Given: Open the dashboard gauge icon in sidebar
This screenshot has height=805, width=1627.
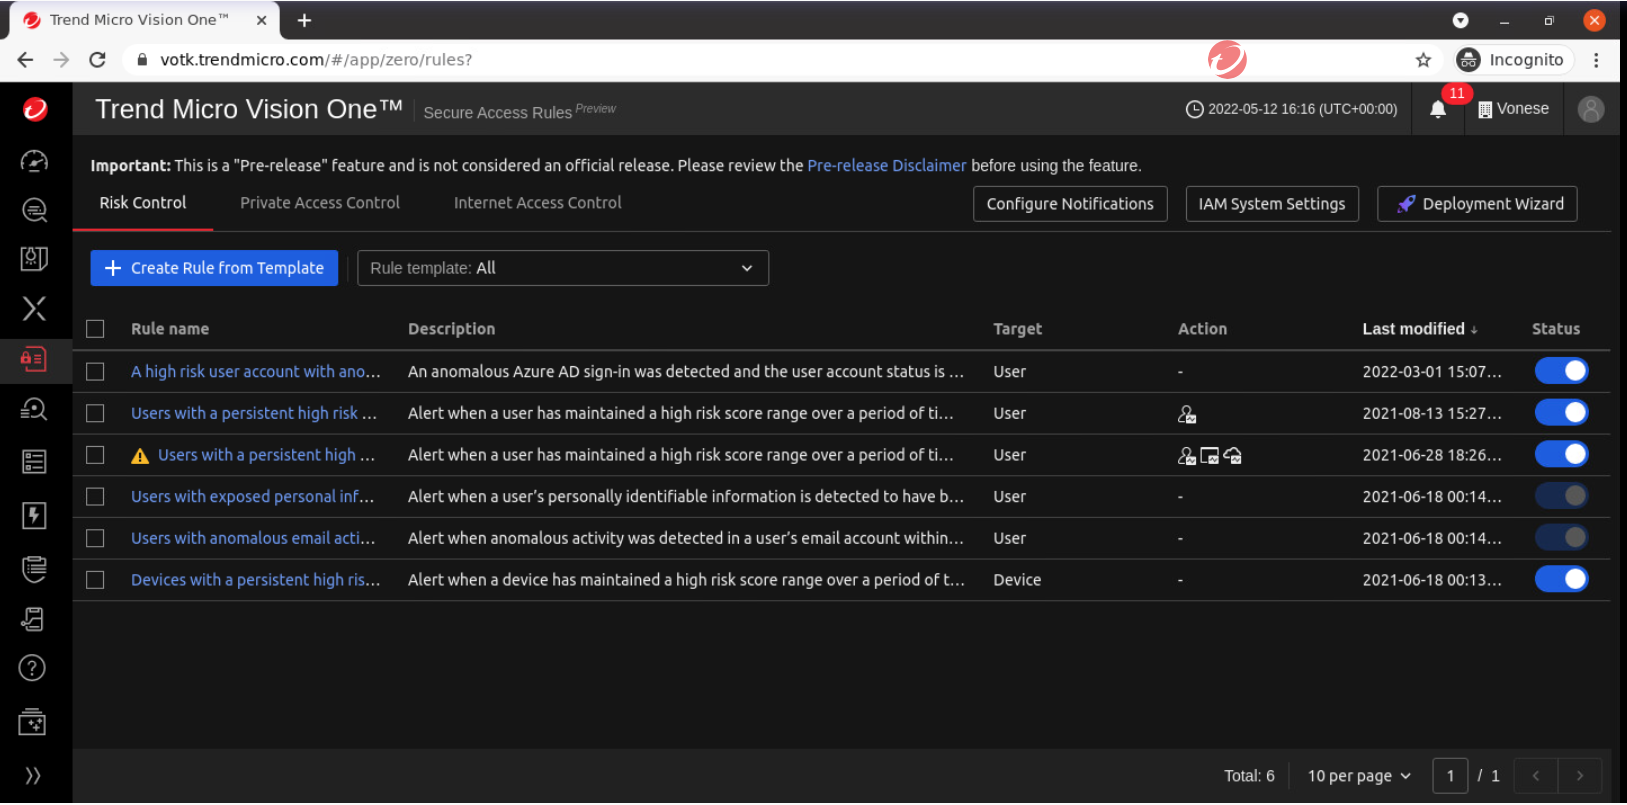Looking at the screenshot, I should [34, 161].
